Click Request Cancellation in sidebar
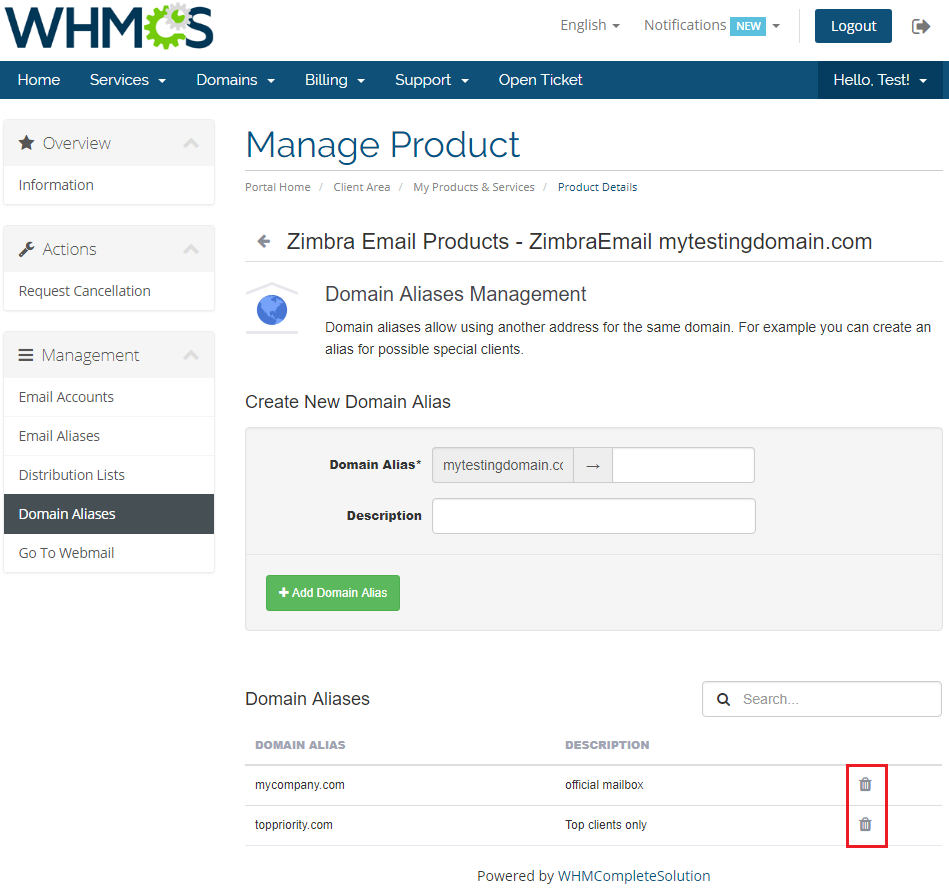The image size is (949, 893). click(x=109, y=291)
